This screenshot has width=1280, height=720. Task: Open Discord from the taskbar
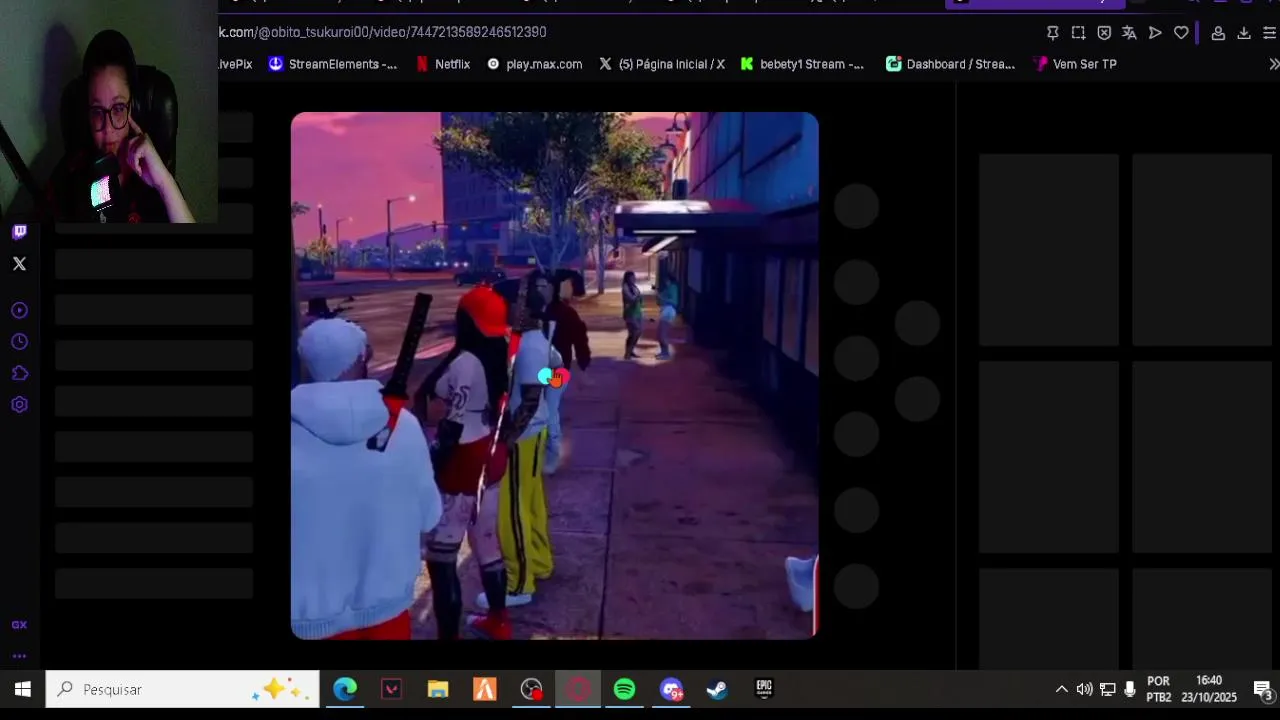671,690
